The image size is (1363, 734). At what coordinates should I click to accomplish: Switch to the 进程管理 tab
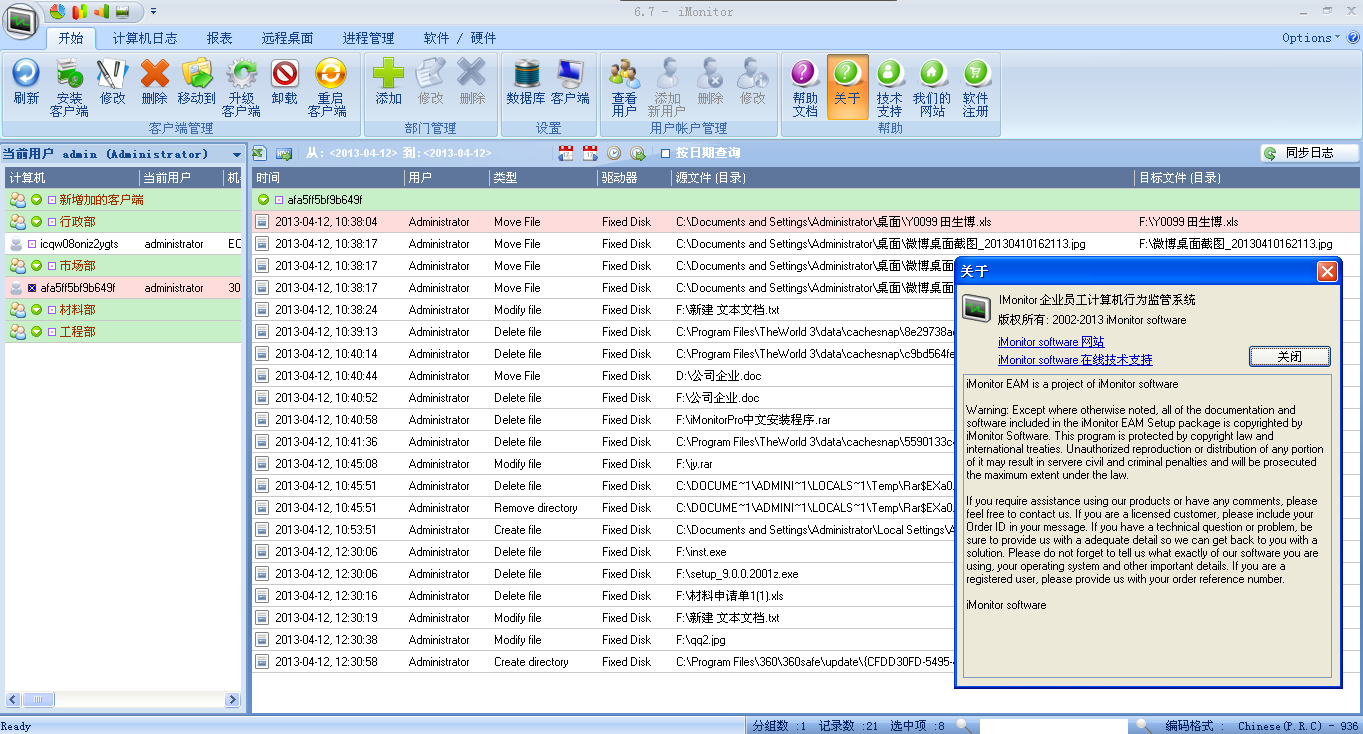(x=368, y=38)
